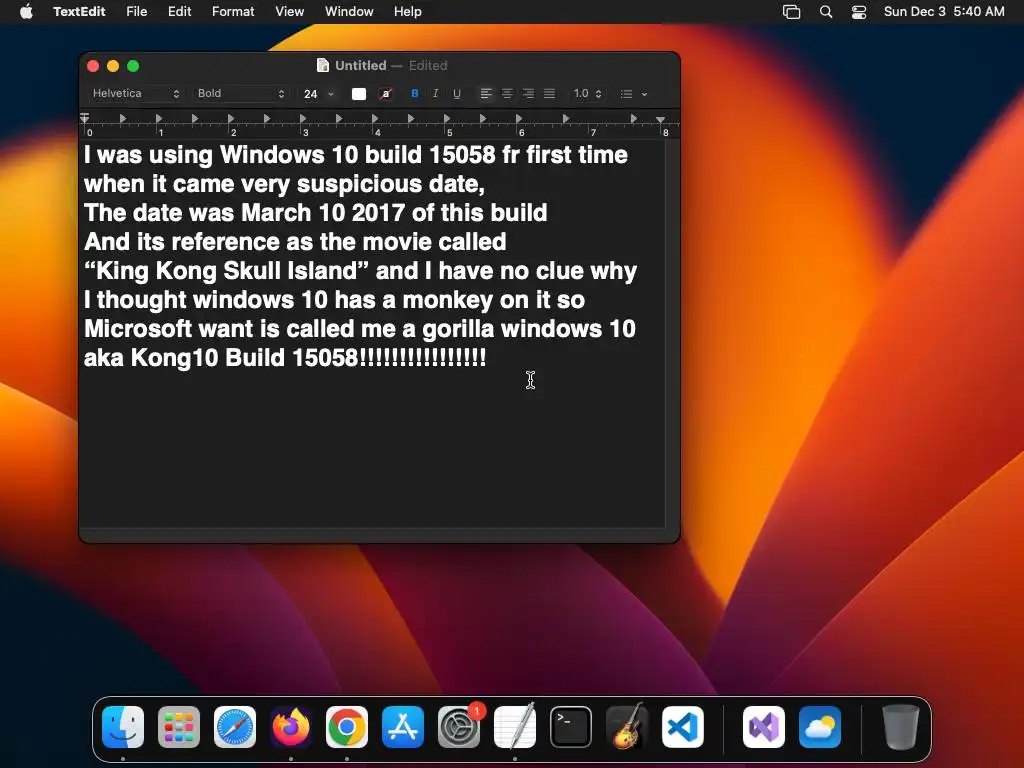
Task: Toggle italic formatting
Action: point(436,93)
